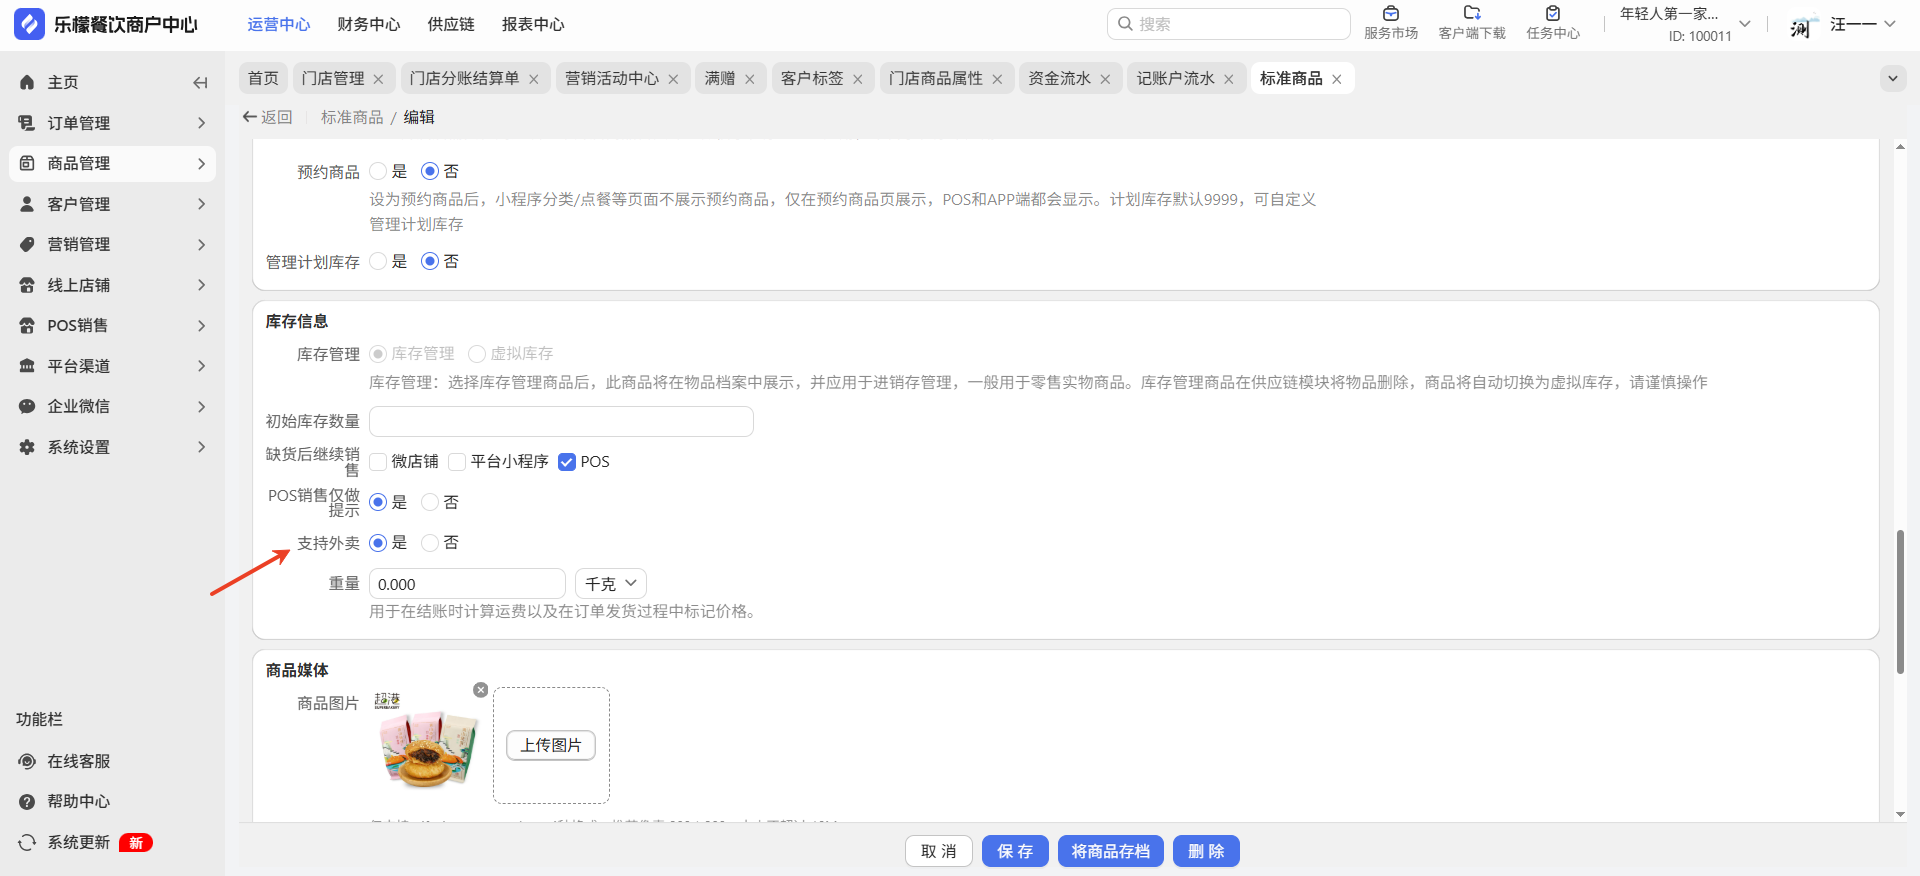Click the 删除 button
The width and height of the screenshot is (1920, 876).
coord(1206,851)
